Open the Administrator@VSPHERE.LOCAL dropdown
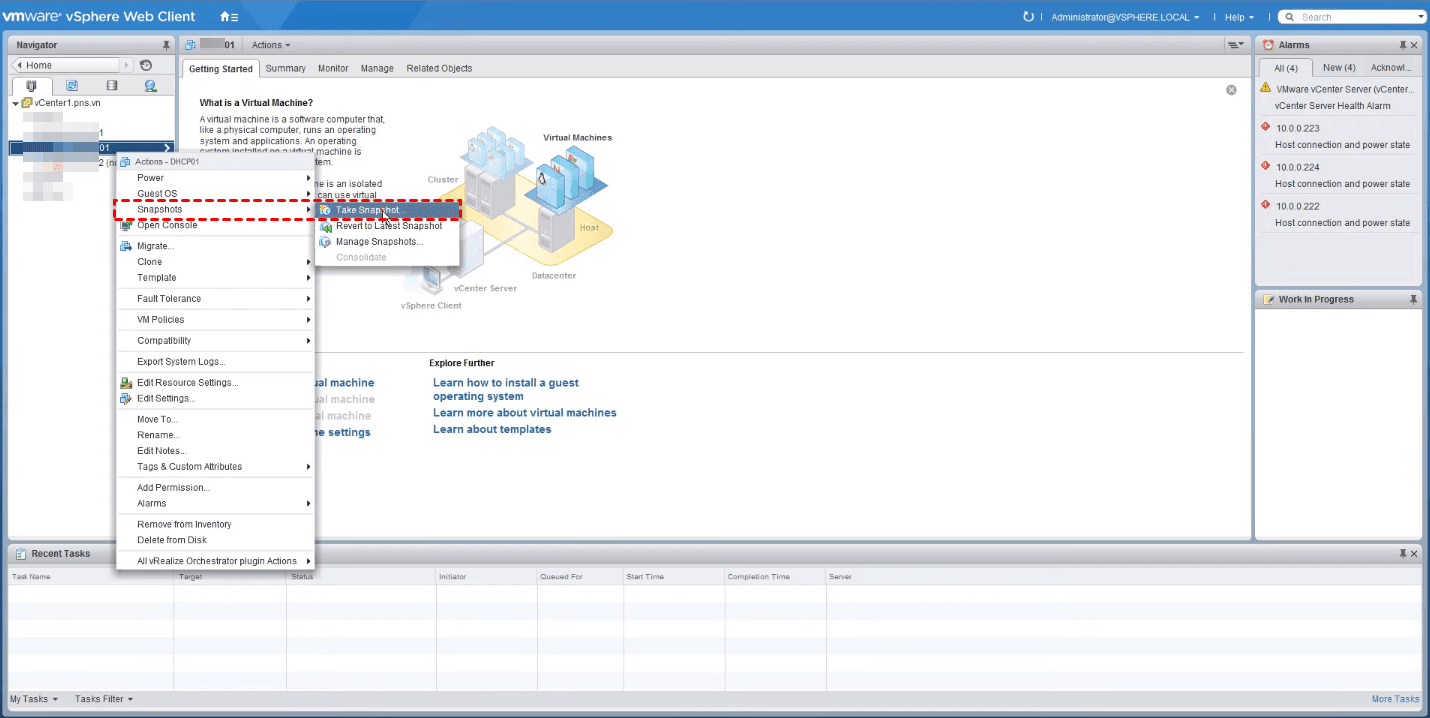Screen dimensions: 1430x718 click(1125, 17)
